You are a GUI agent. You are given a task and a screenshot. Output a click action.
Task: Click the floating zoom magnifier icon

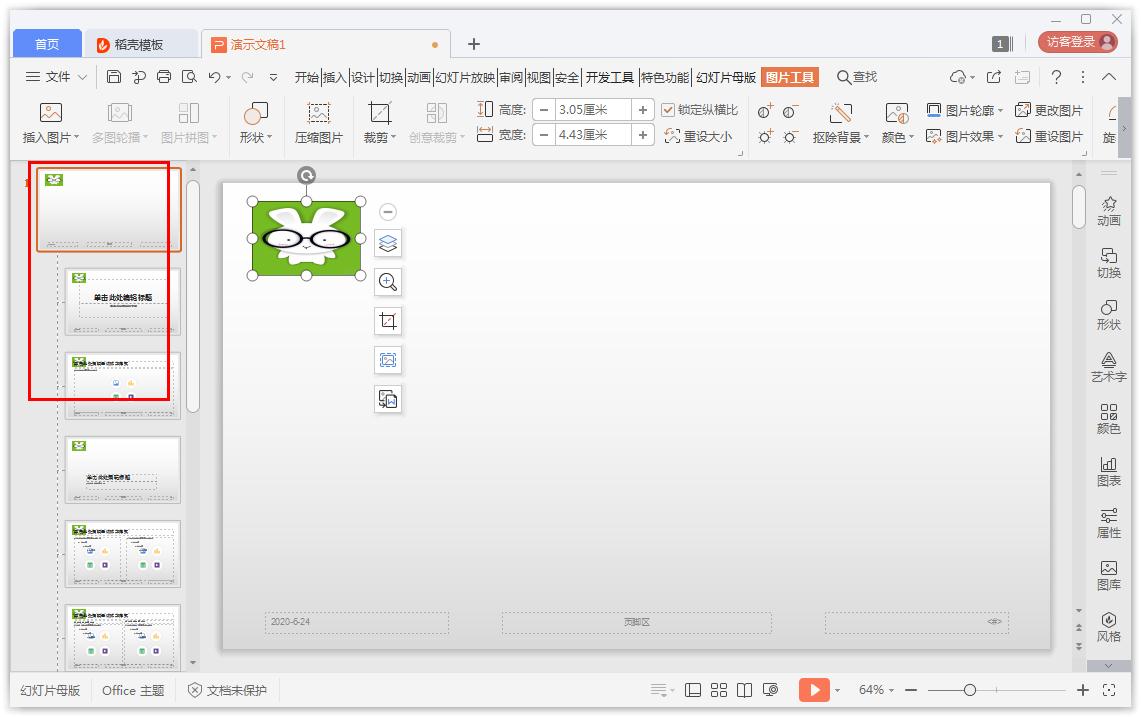(388, 282)
